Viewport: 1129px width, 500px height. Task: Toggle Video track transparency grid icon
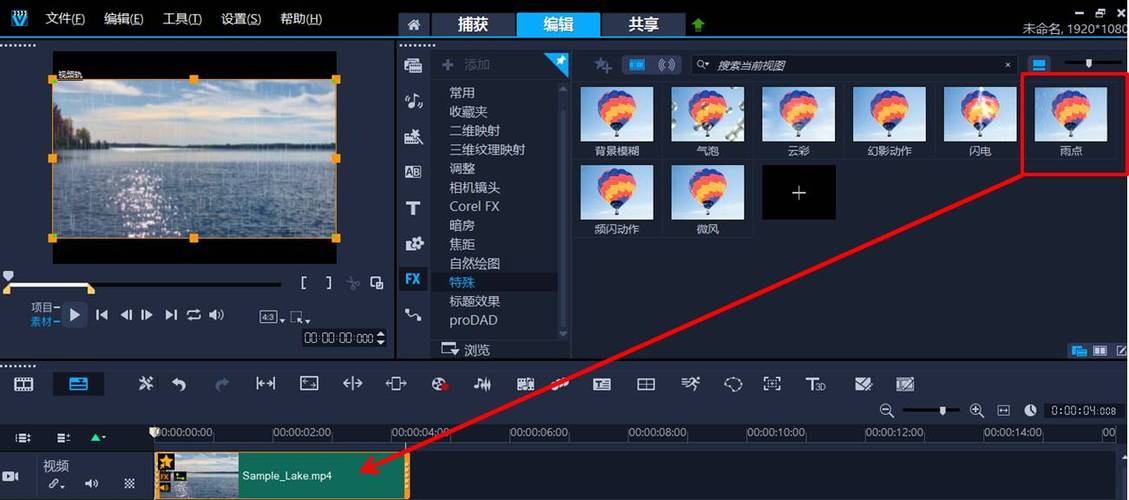pyautogui.click(x=129, y=483)
